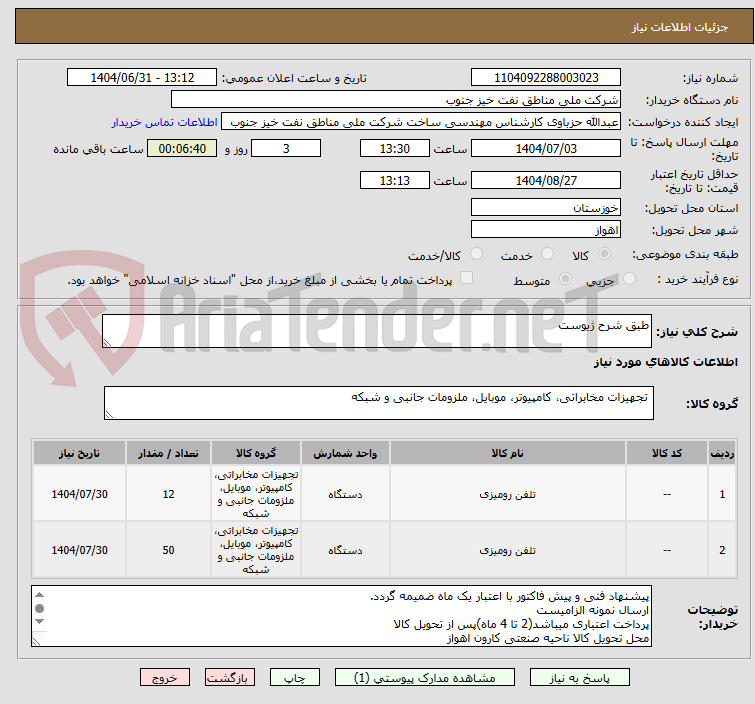Image resolution: width=755 pixels, height=704 pixels.
Task: Click the چاپ print button
Action: pos(295,678)
